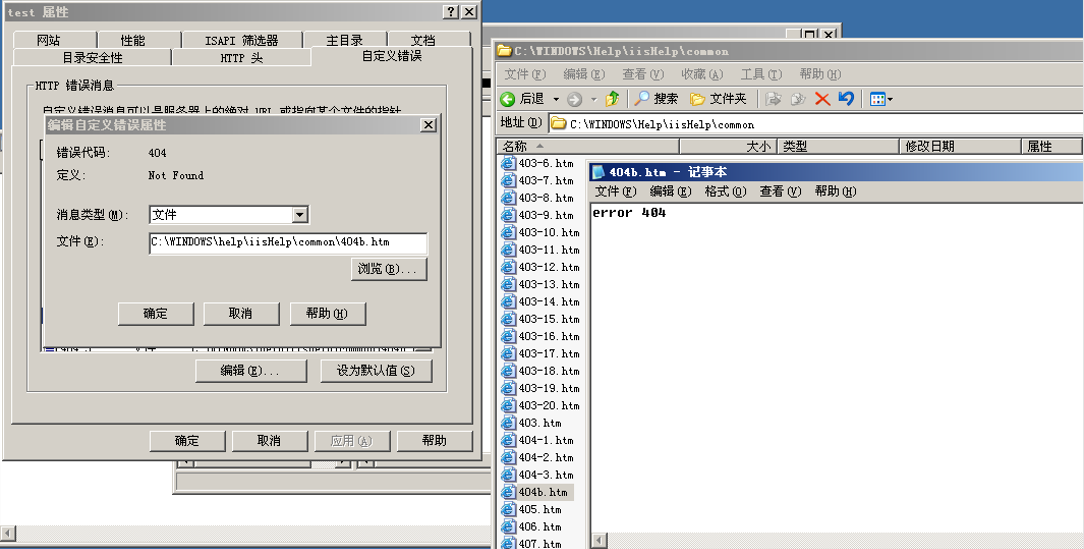Click the Forward arrow icon in Explorer
The image size is (1084, 549).
[x=574, y=100]
